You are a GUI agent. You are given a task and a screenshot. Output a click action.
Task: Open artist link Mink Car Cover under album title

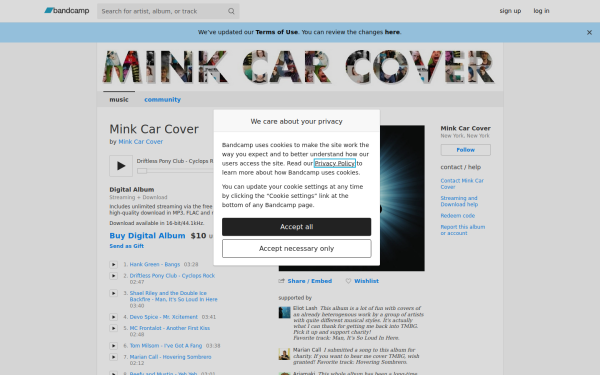140,142
